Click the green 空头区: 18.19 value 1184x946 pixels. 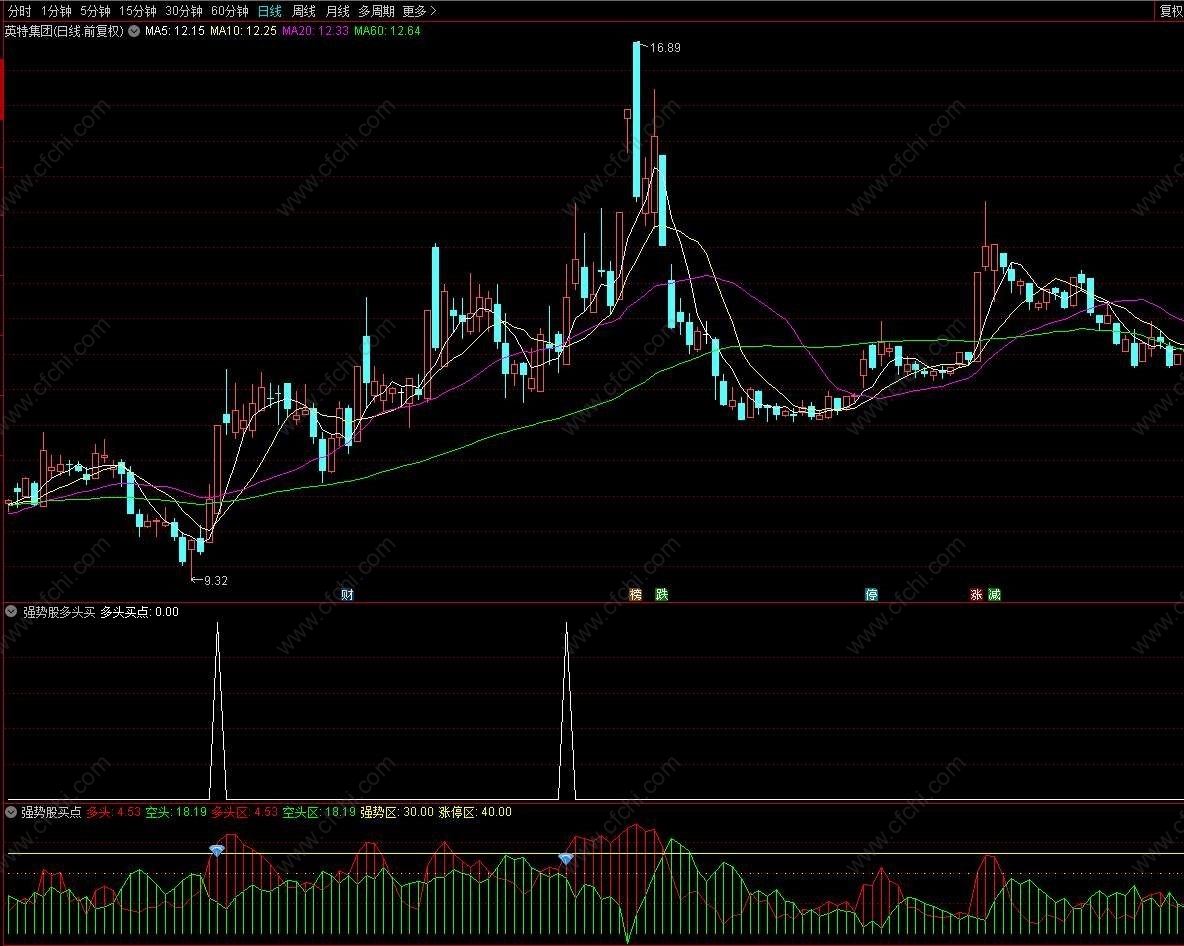[319, 812]
